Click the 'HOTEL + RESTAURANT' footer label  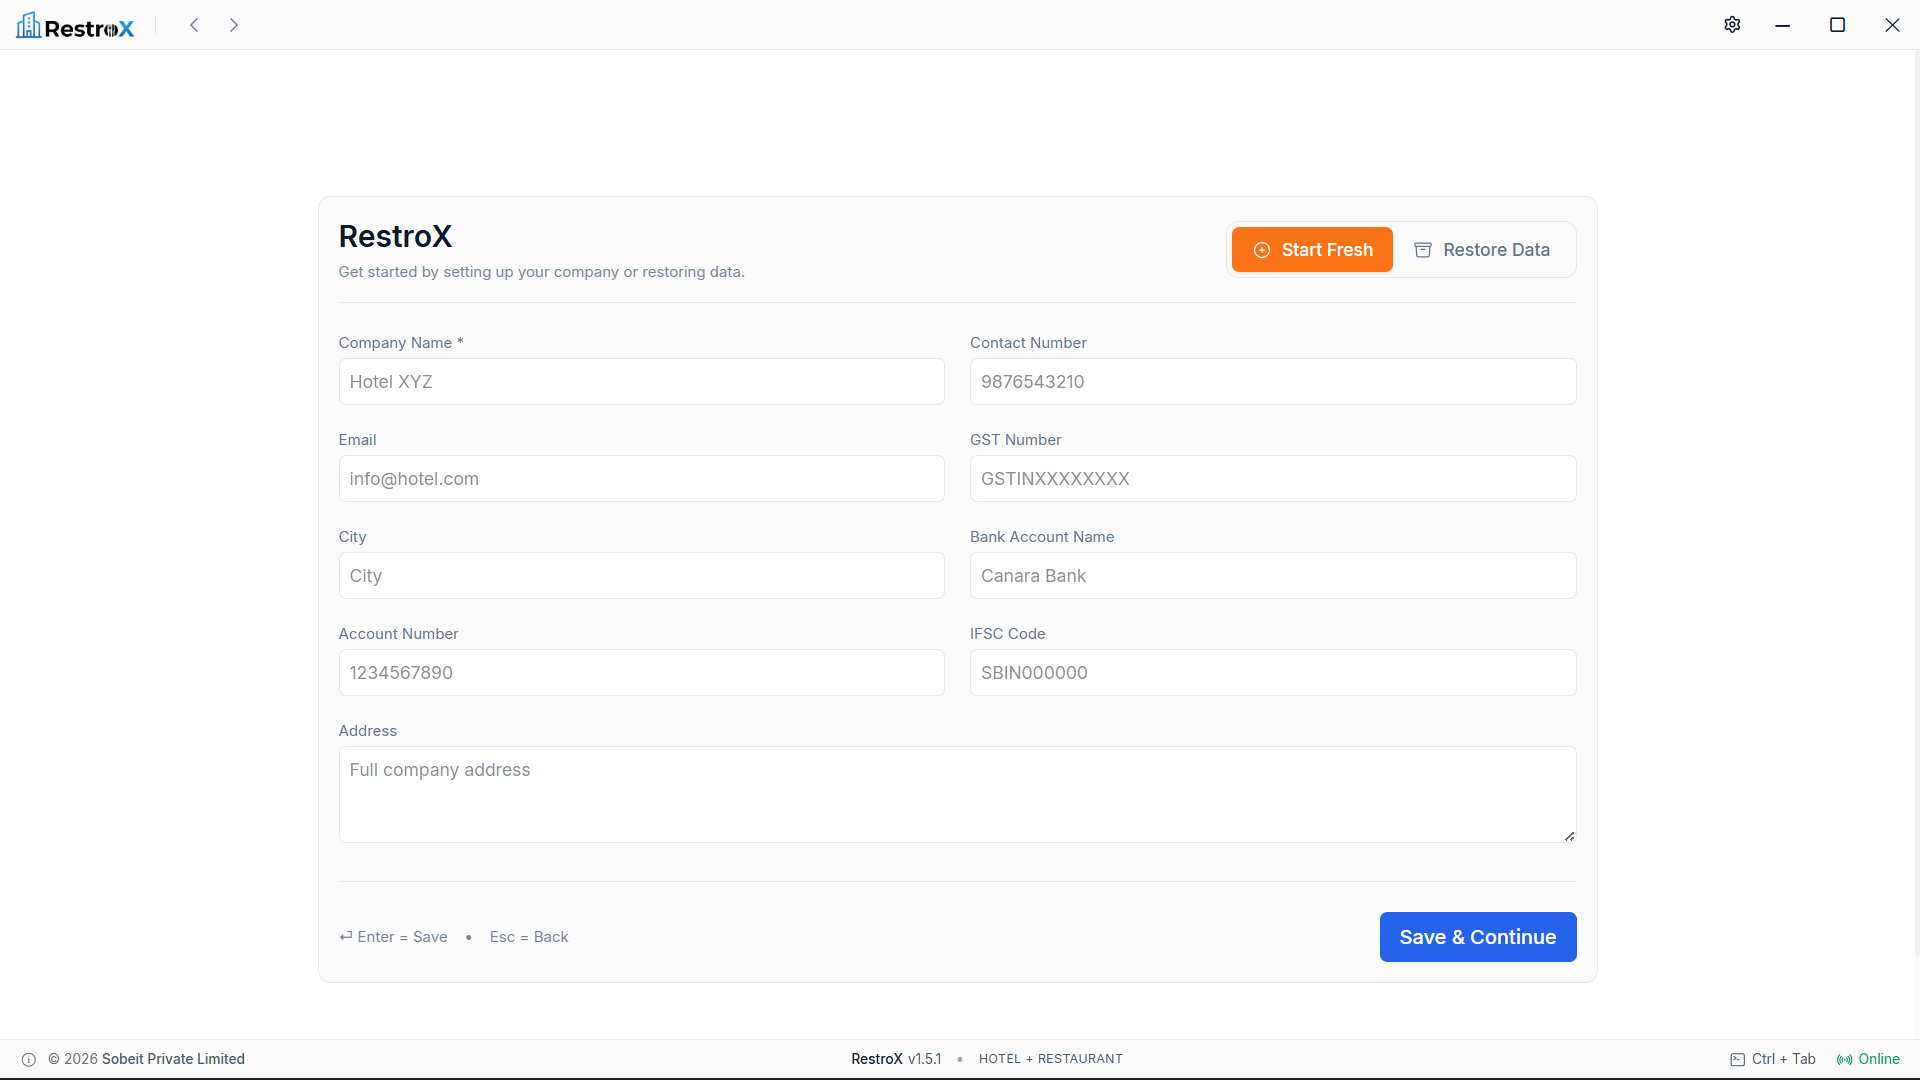click(x=1051, y=1059)
